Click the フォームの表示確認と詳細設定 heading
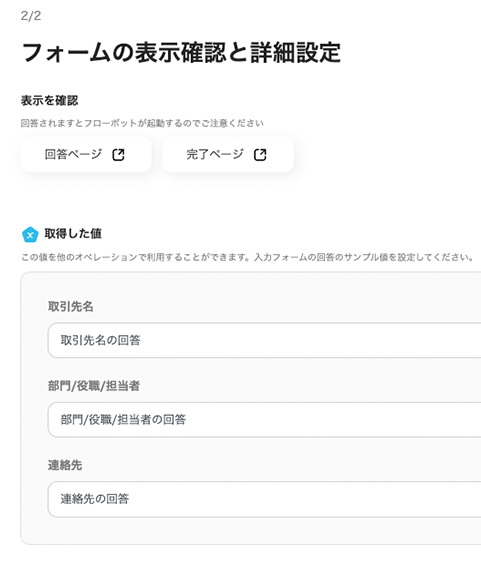 coord(181,53)
